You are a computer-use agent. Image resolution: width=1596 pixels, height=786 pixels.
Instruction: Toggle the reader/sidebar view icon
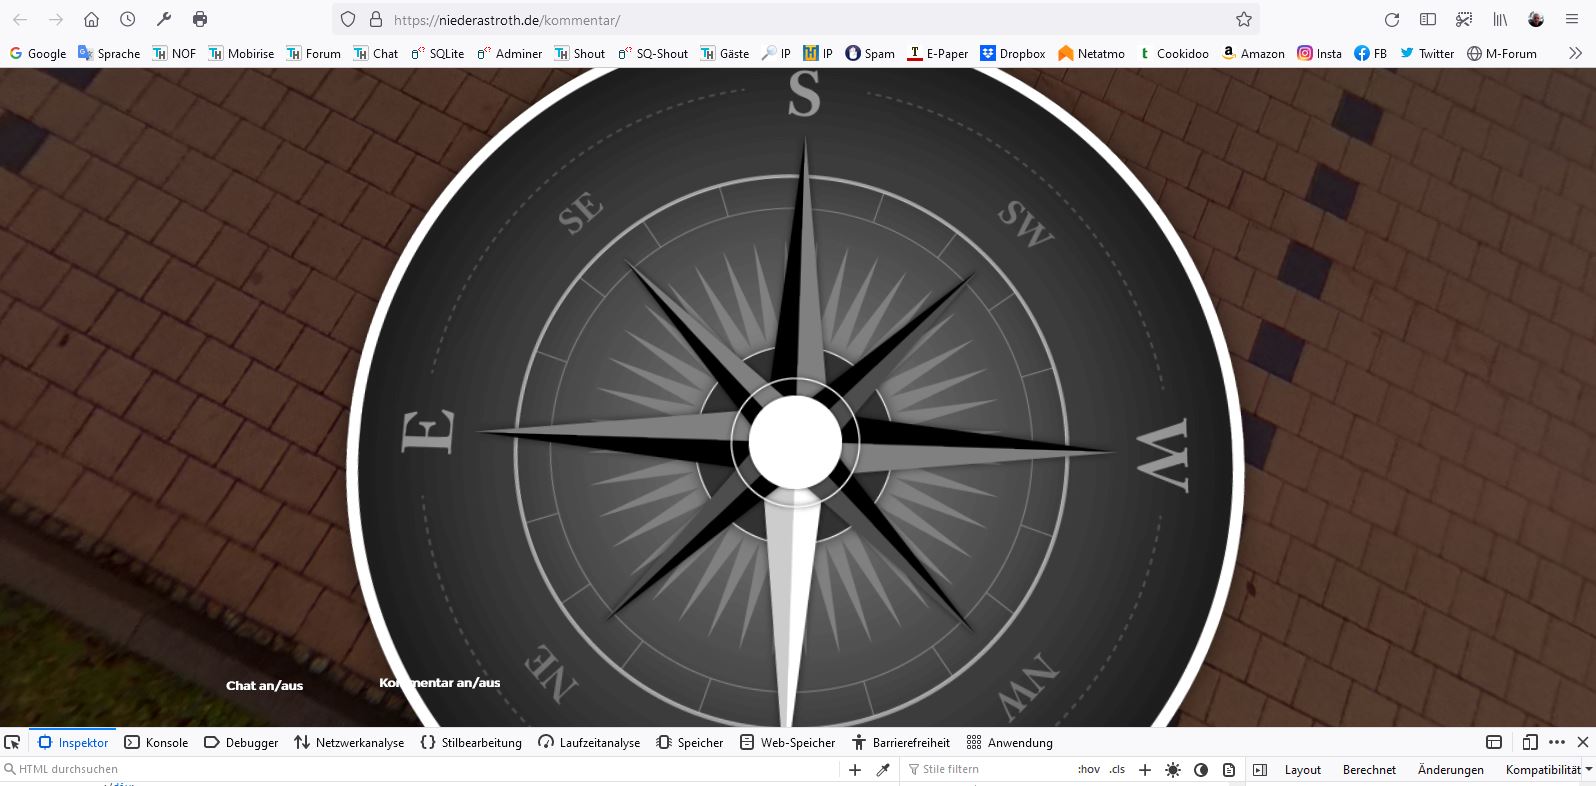click(x=1428, y=19)
